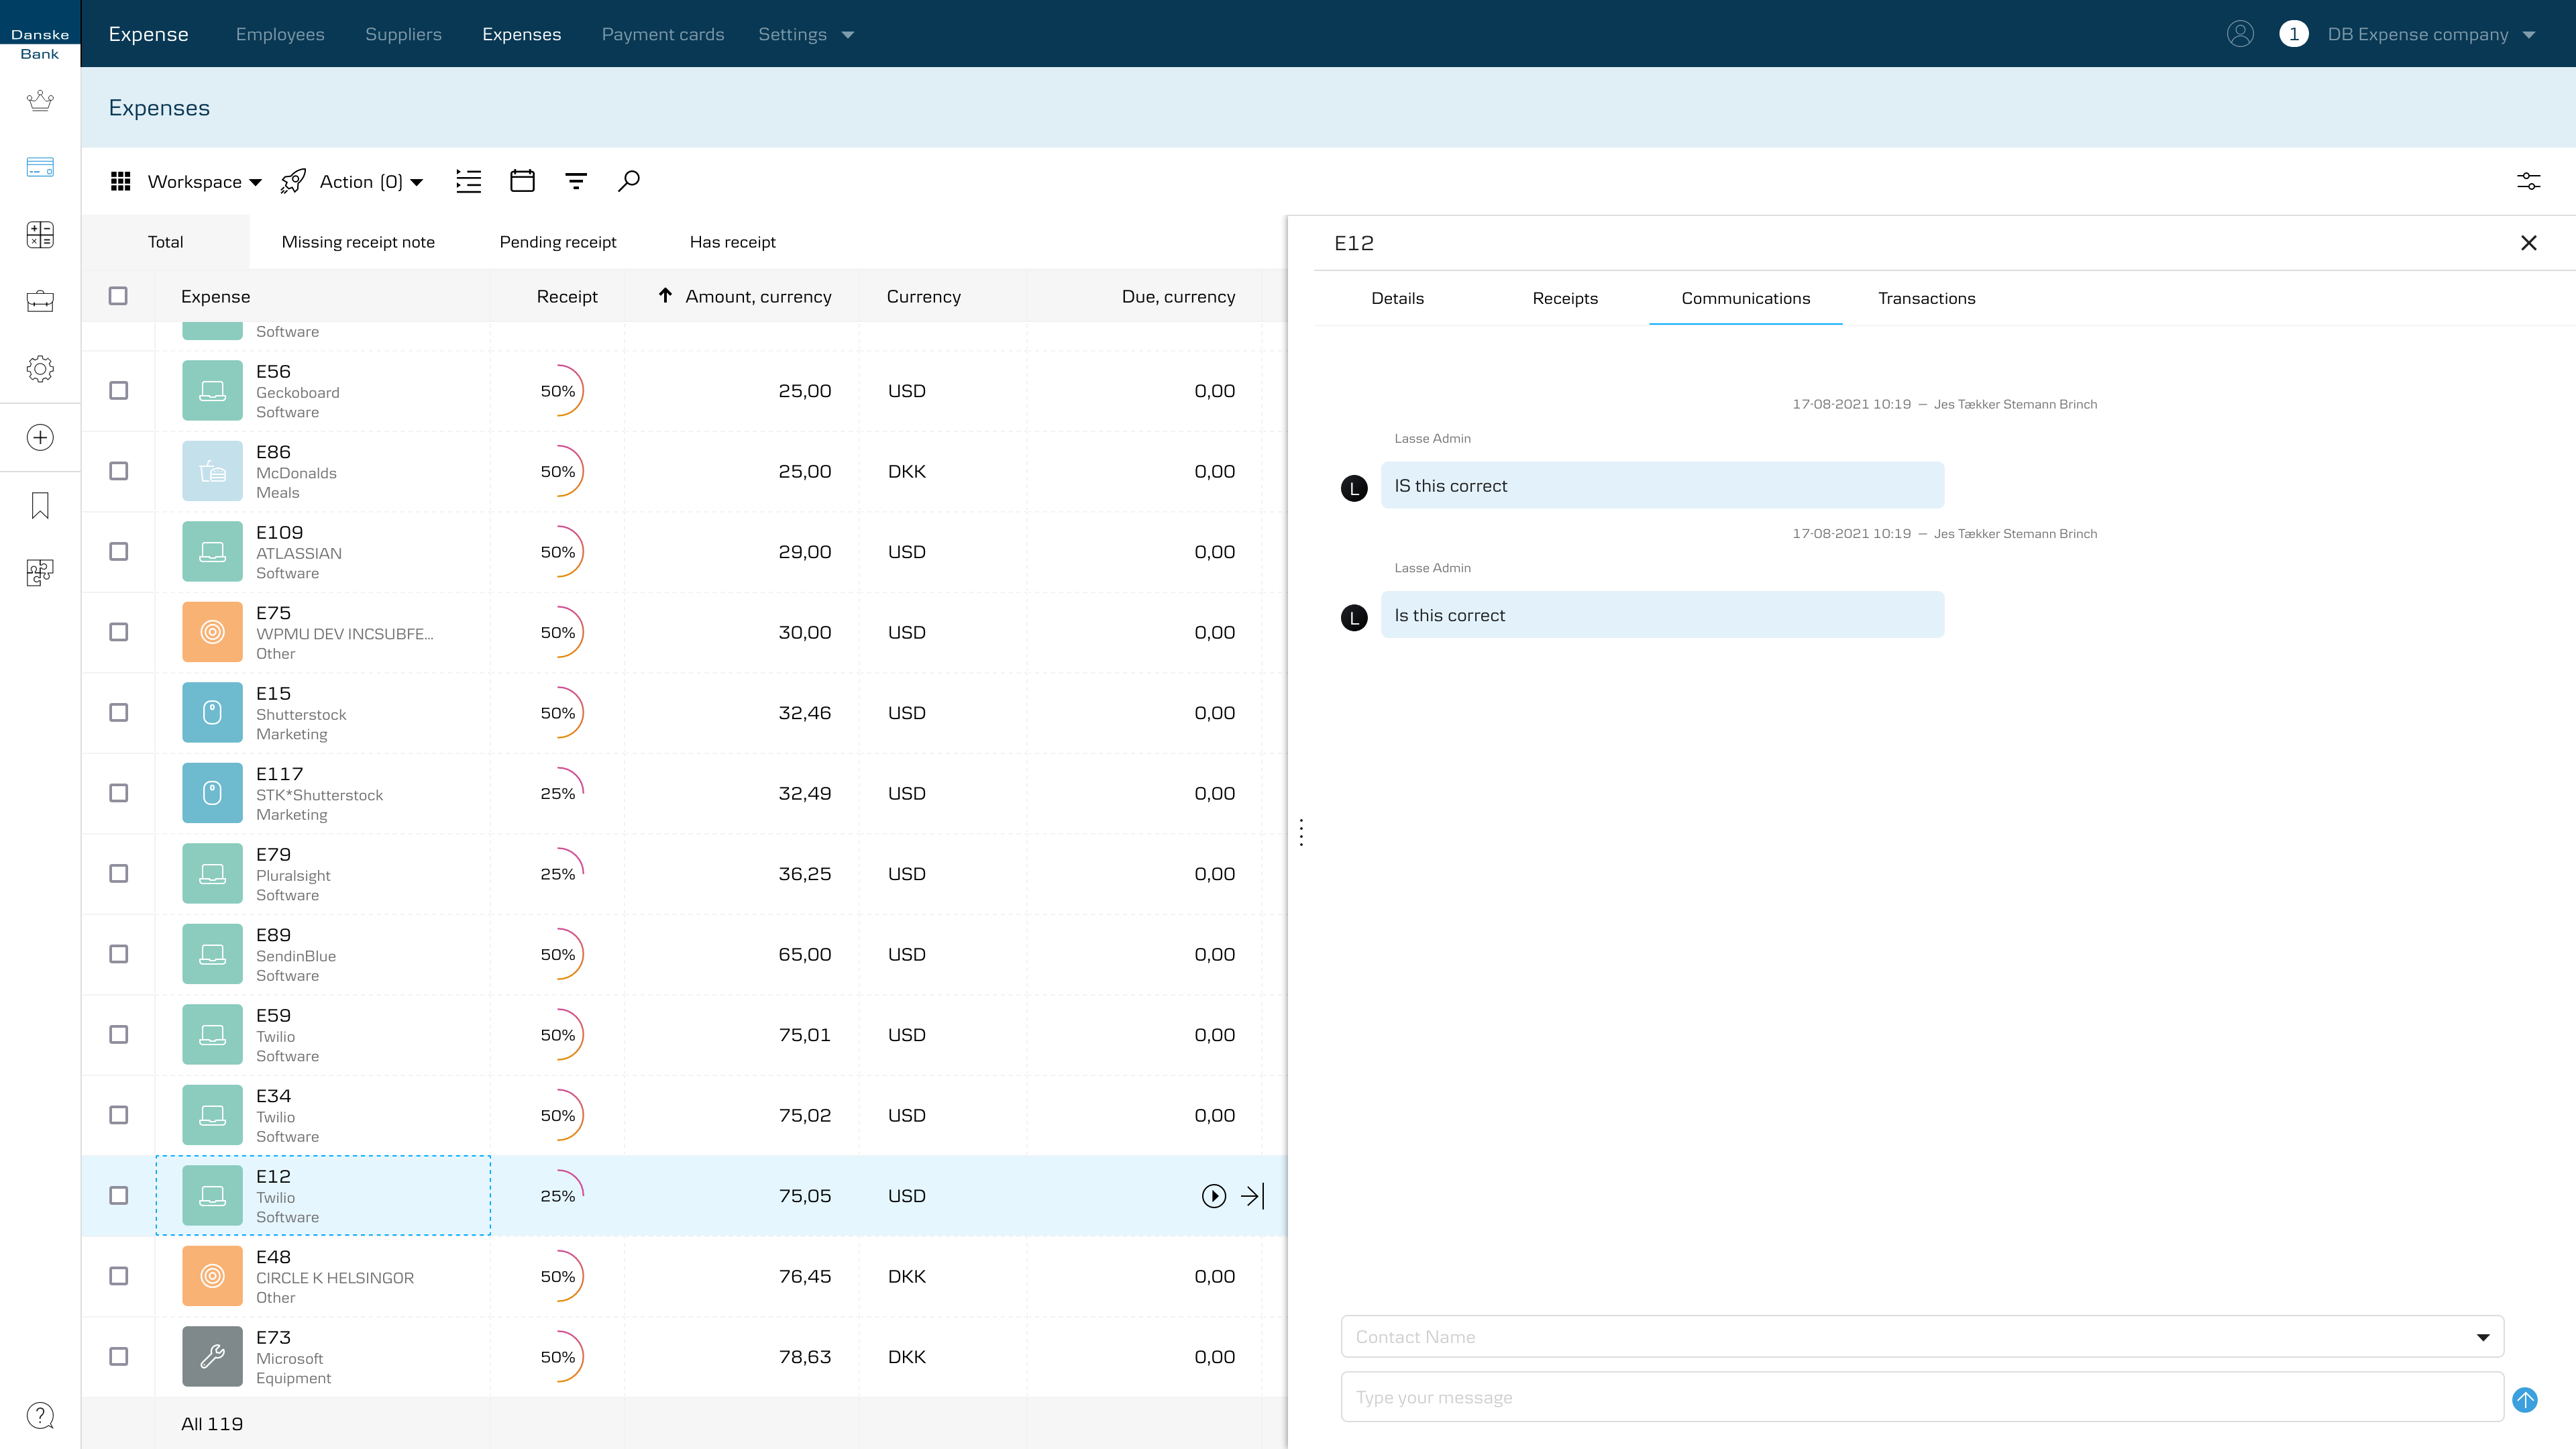Click the plus circle add icon
The image size is (2576, 1449).
pos(40,437)
